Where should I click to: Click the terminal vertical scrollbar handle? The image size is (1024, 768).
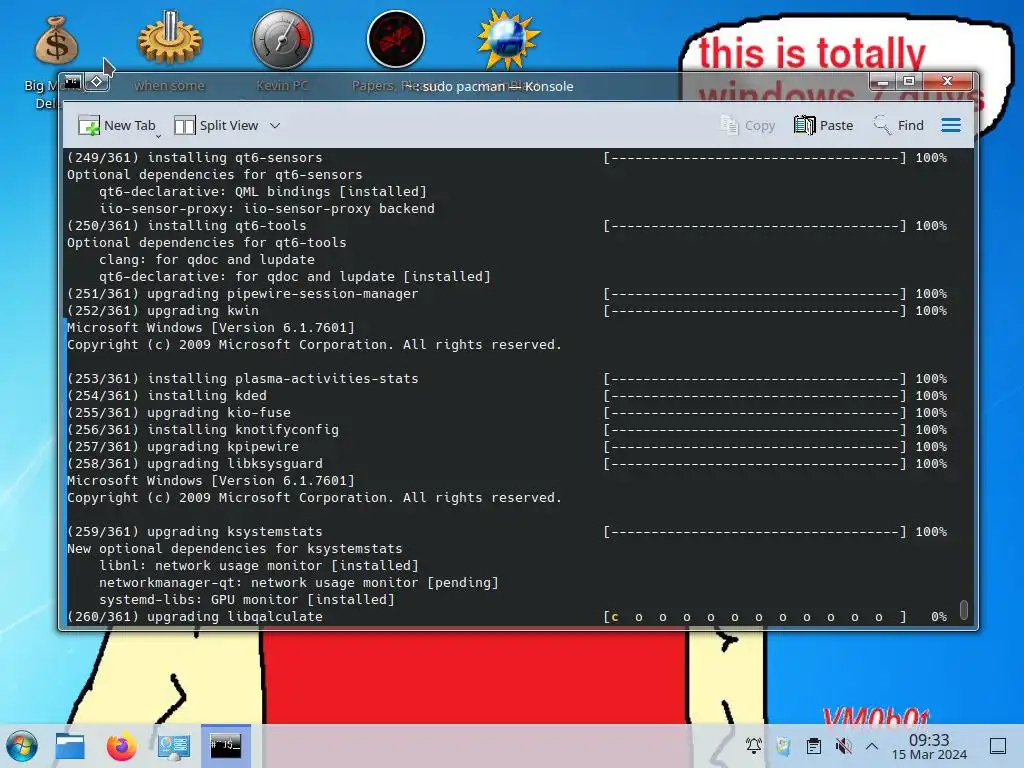964,609
